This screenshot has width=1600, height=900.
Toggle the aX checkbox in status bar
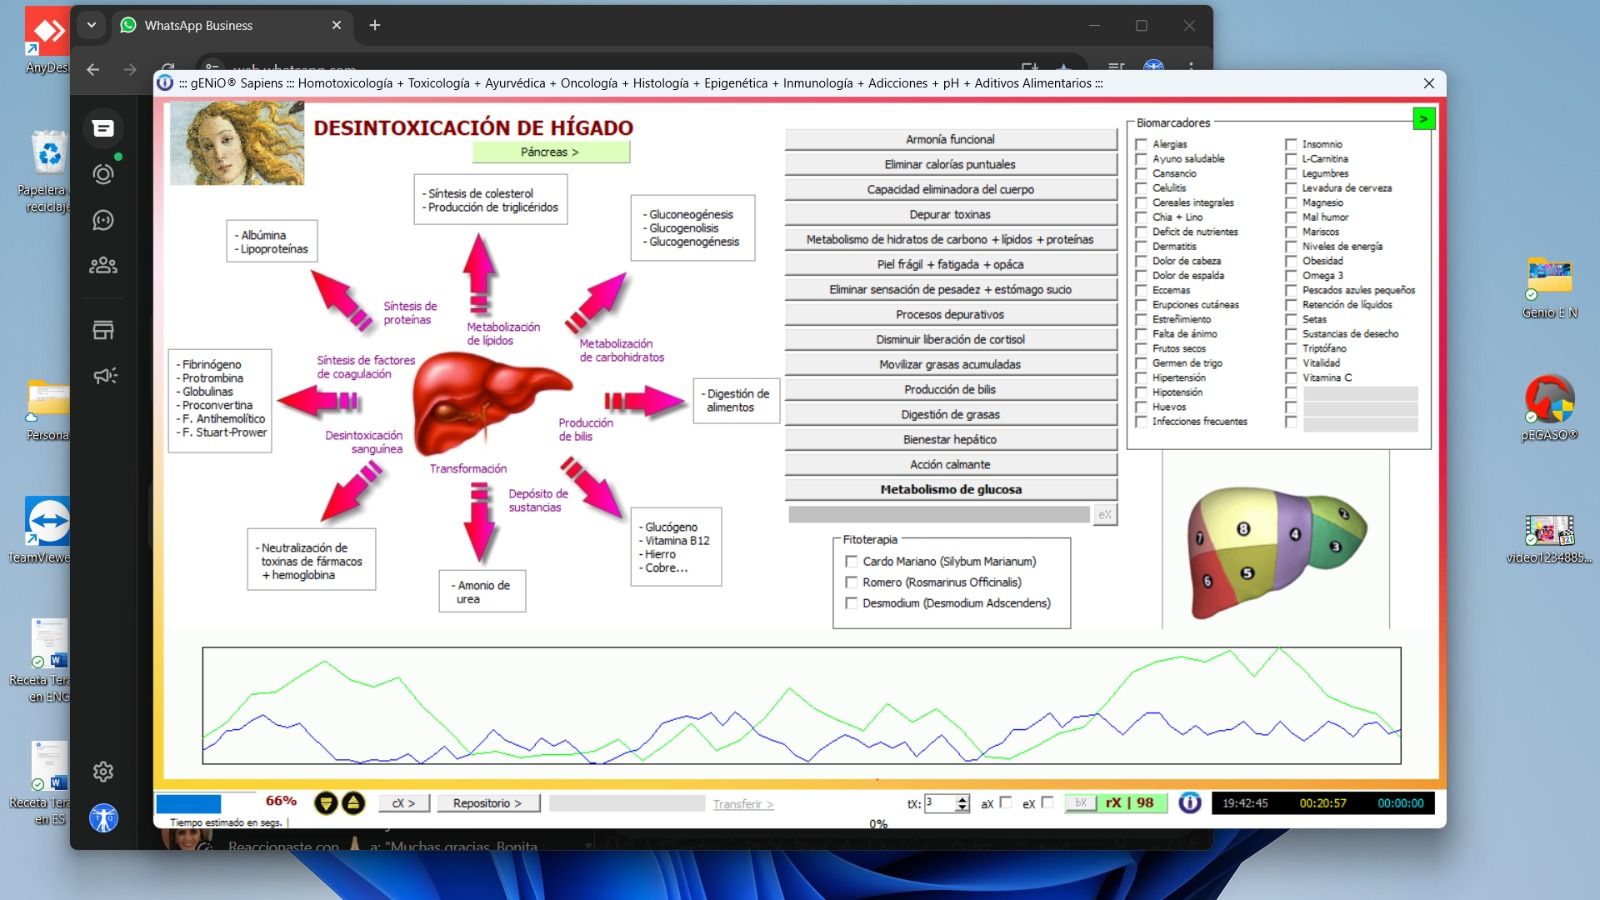click(1006, 802)
